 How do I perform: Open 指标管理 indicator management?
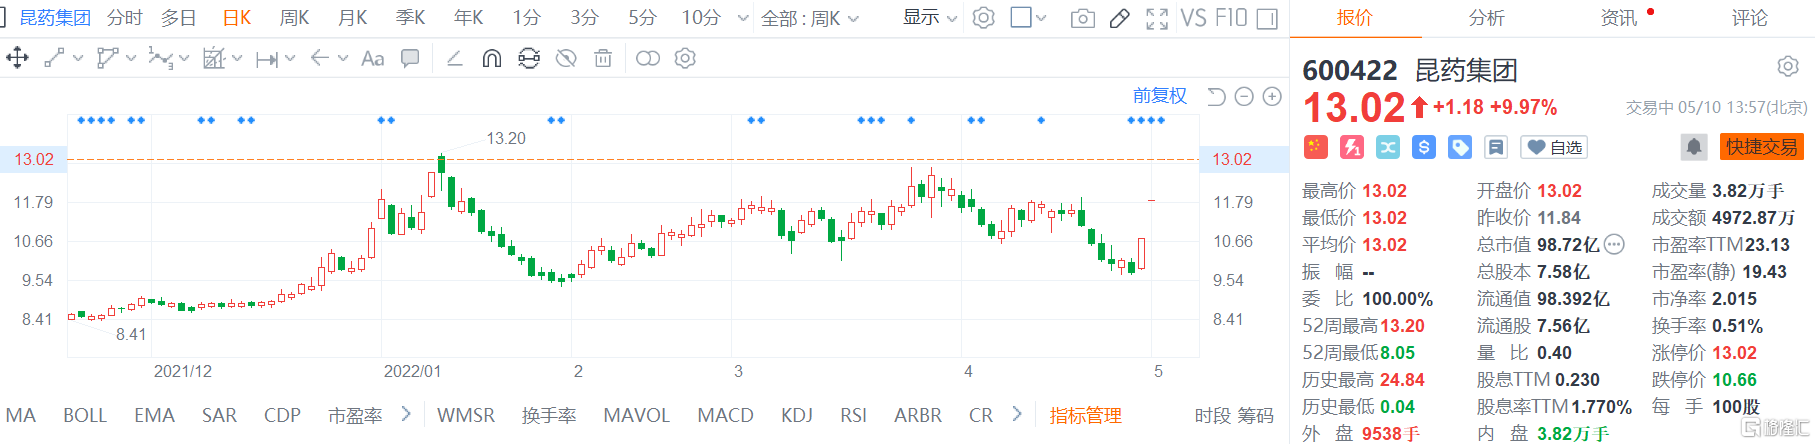(1085, 415)
